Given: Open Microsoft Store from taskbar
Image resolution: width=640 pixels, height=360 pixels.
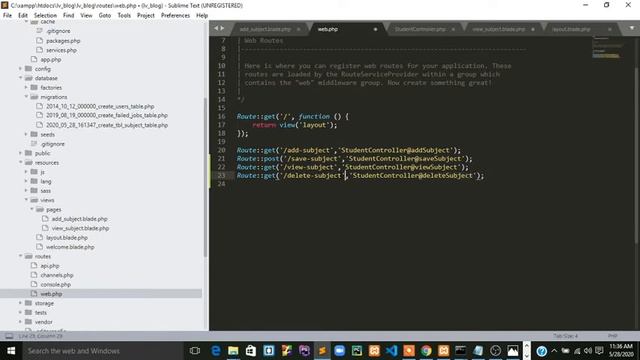Looking at the screenshot, I should click(x=251, y=351).
